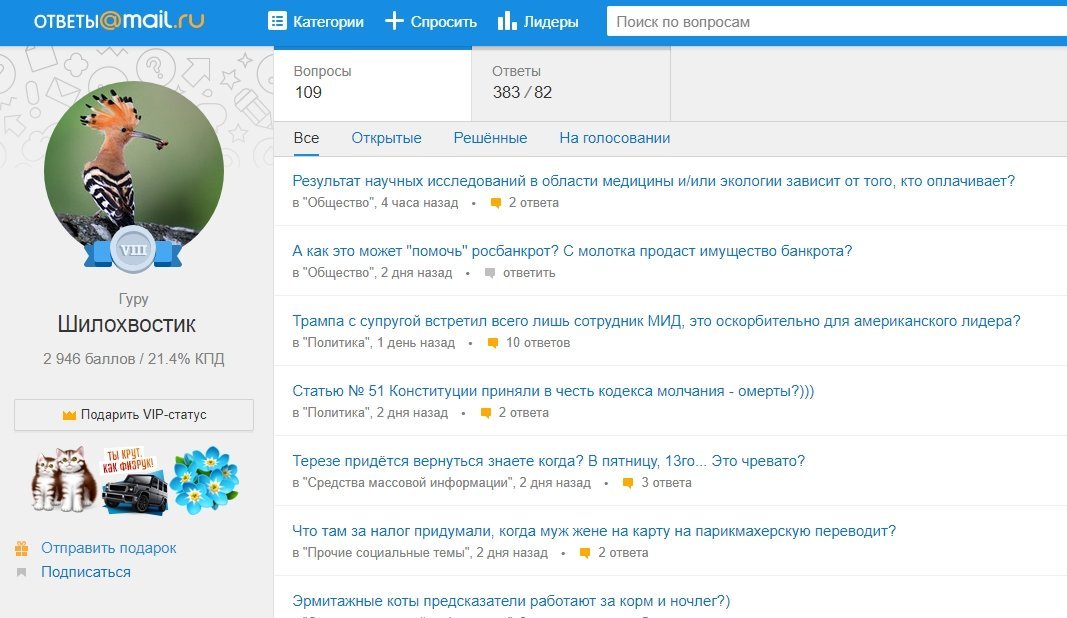Click ответить under the росбанкрот question
Viewport: 1067px width, 618px height.
point(528,273)
